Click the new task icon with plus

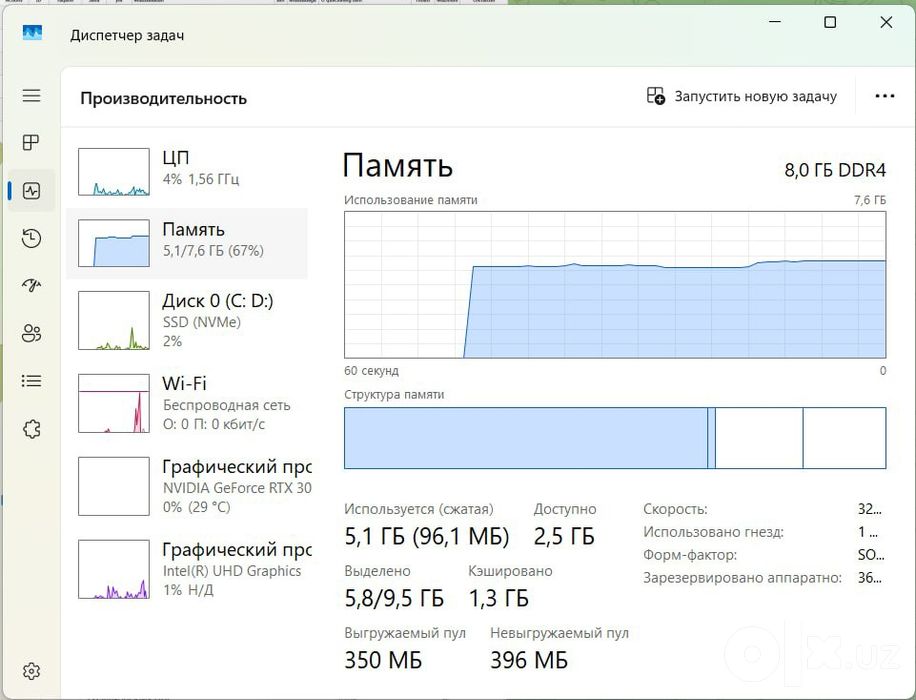[655, 96]
